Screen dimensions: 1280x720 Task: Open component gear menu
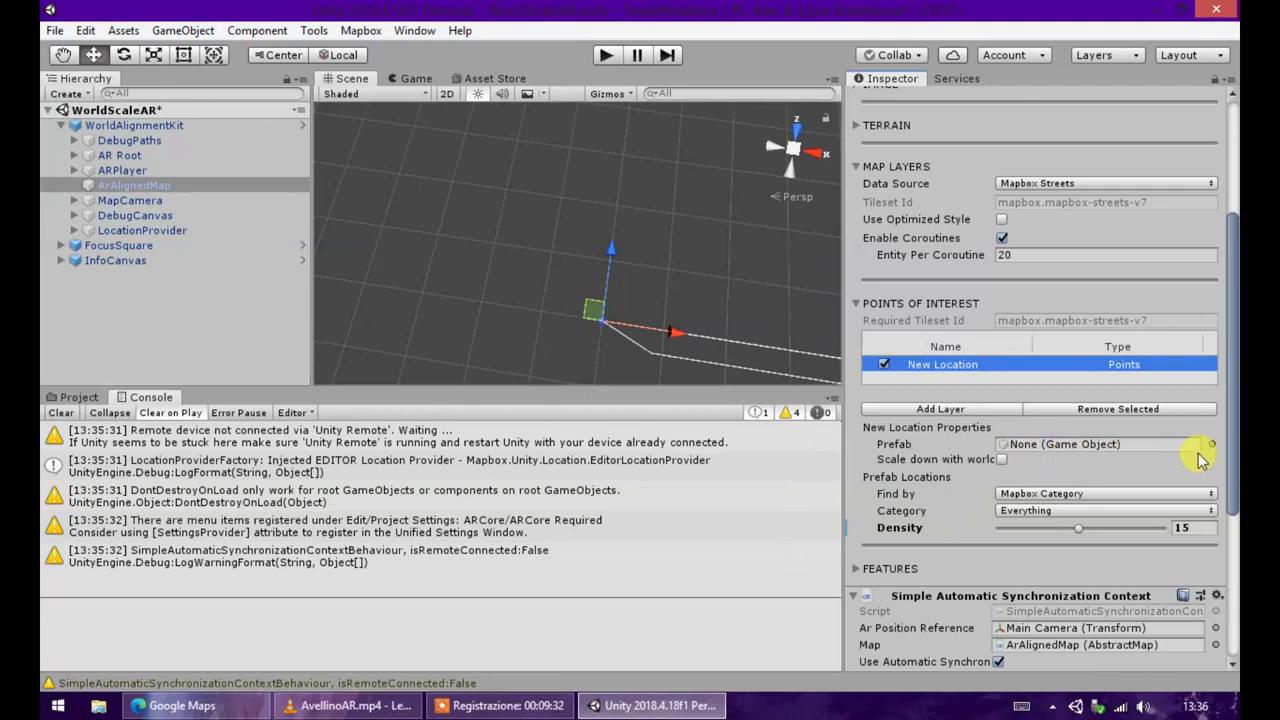point(1217,595)
